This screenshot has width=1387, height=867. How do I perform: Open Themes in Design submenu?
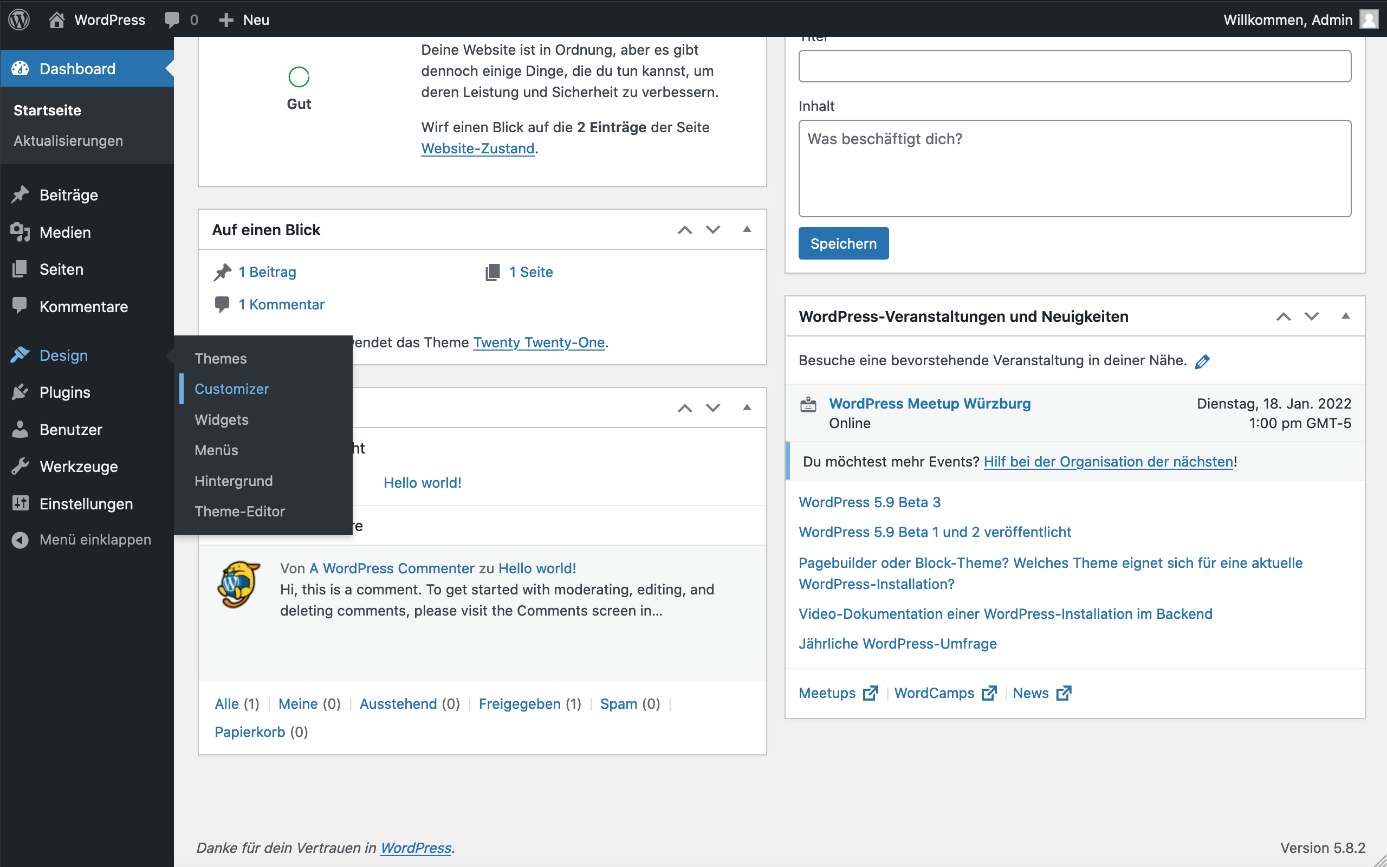coord(221,359)
